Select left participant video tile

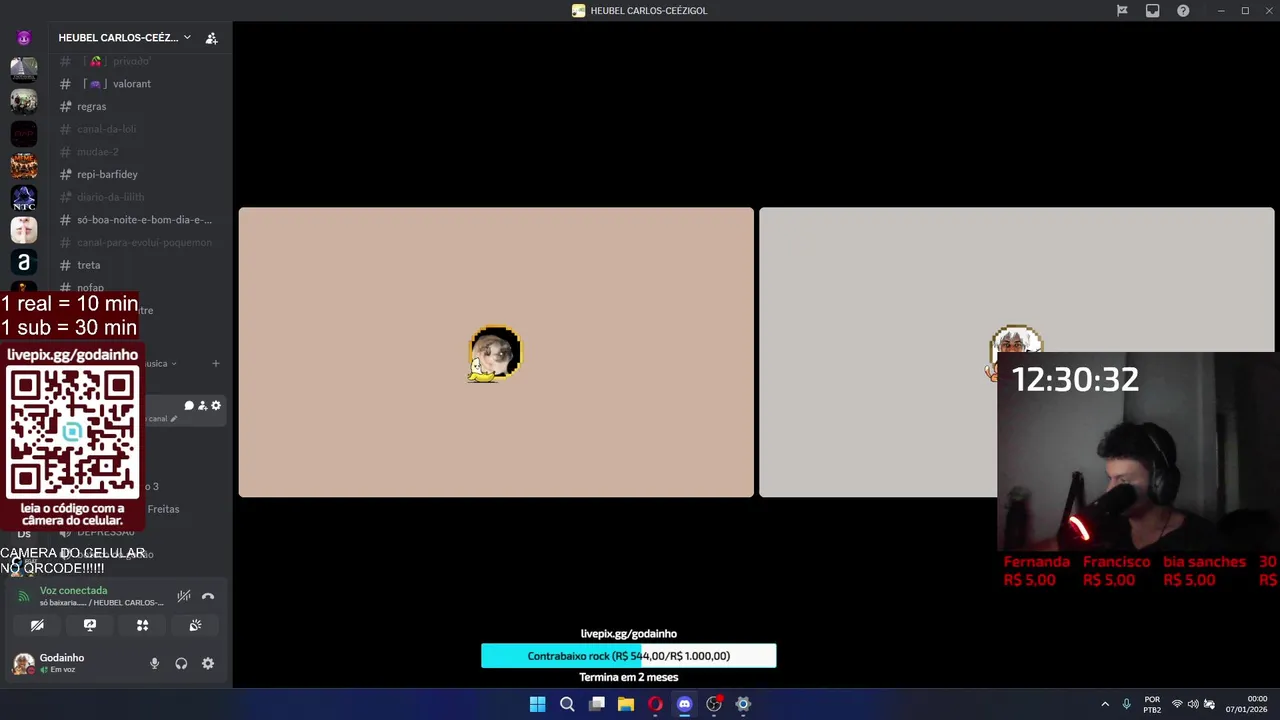pos(496,352)
